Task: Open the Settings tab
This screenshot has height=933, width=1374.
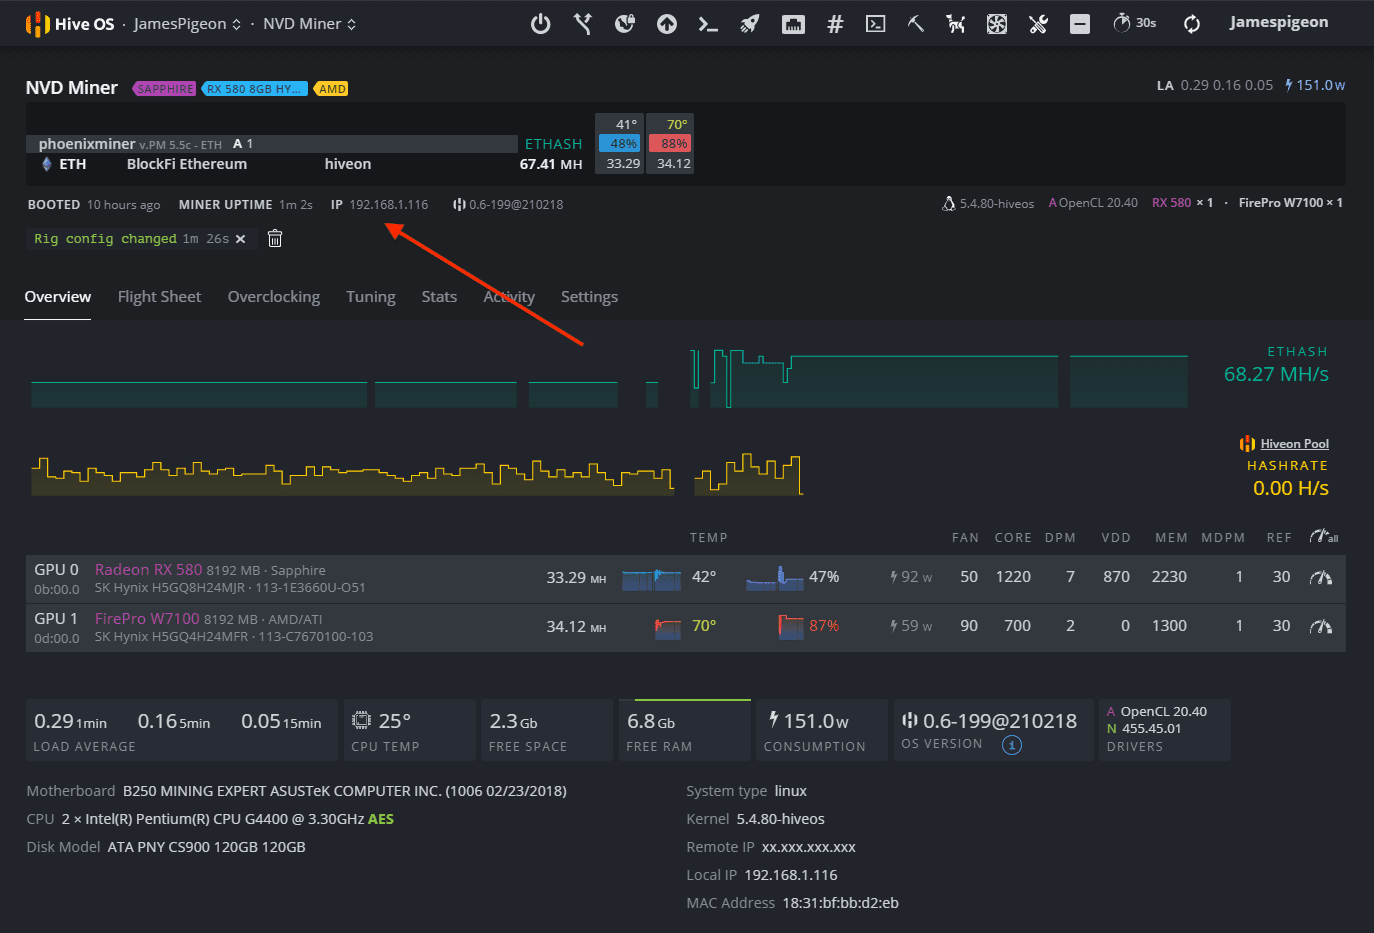Action: pos(589,297)
